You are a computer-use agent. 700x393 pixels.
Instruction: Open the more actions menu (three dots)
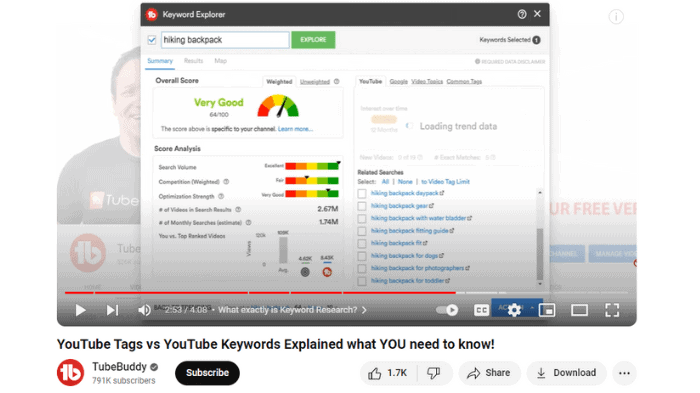click(624, 373)
